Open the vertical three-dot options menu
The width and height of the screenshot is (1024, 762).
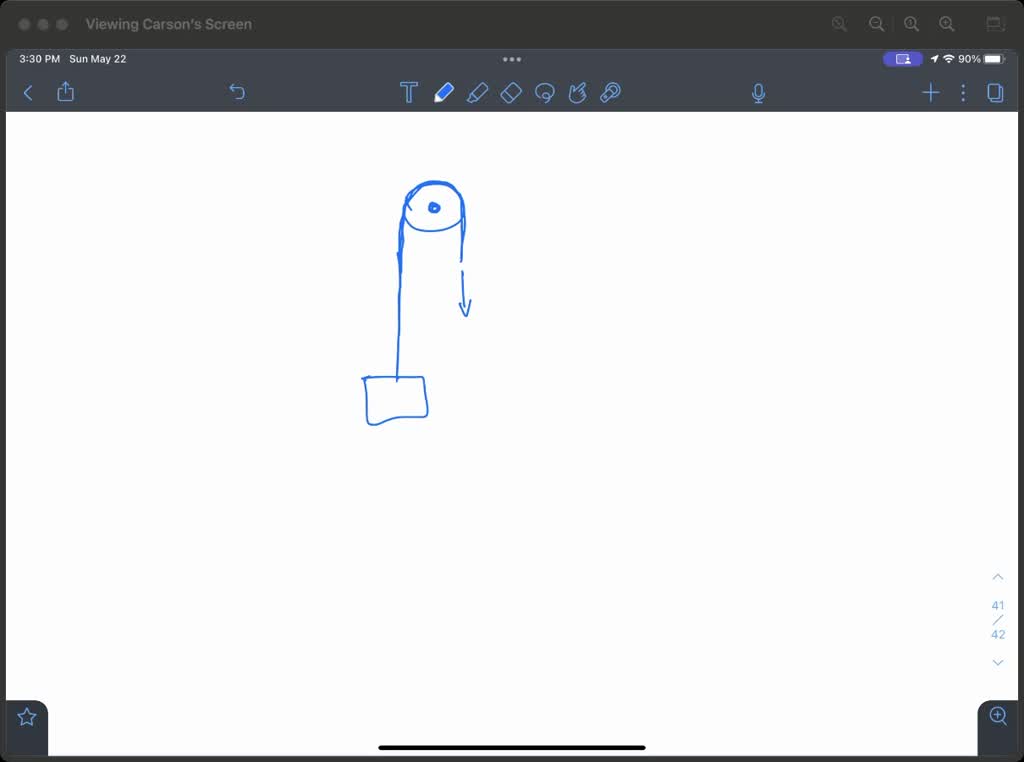tap(963, 93)
